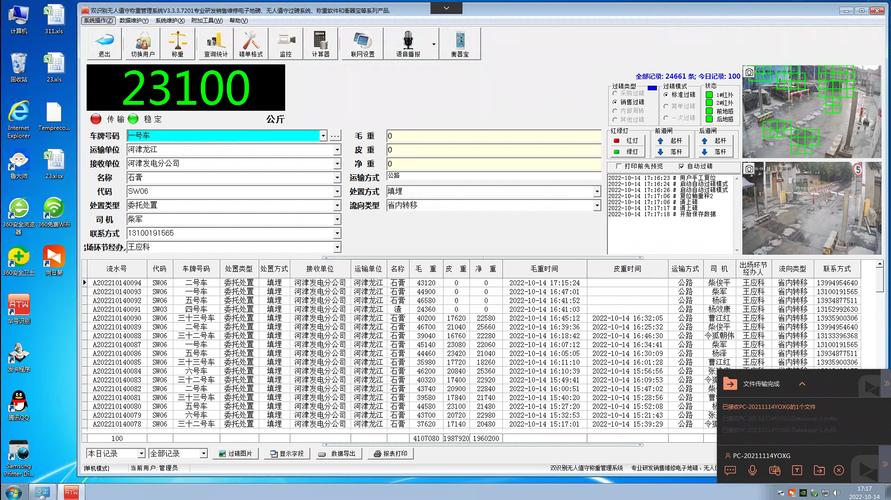The width and height of the screenshot is (891, 500).
Task: Click microphone icon in remote session panel
Action: click(752, 470)
